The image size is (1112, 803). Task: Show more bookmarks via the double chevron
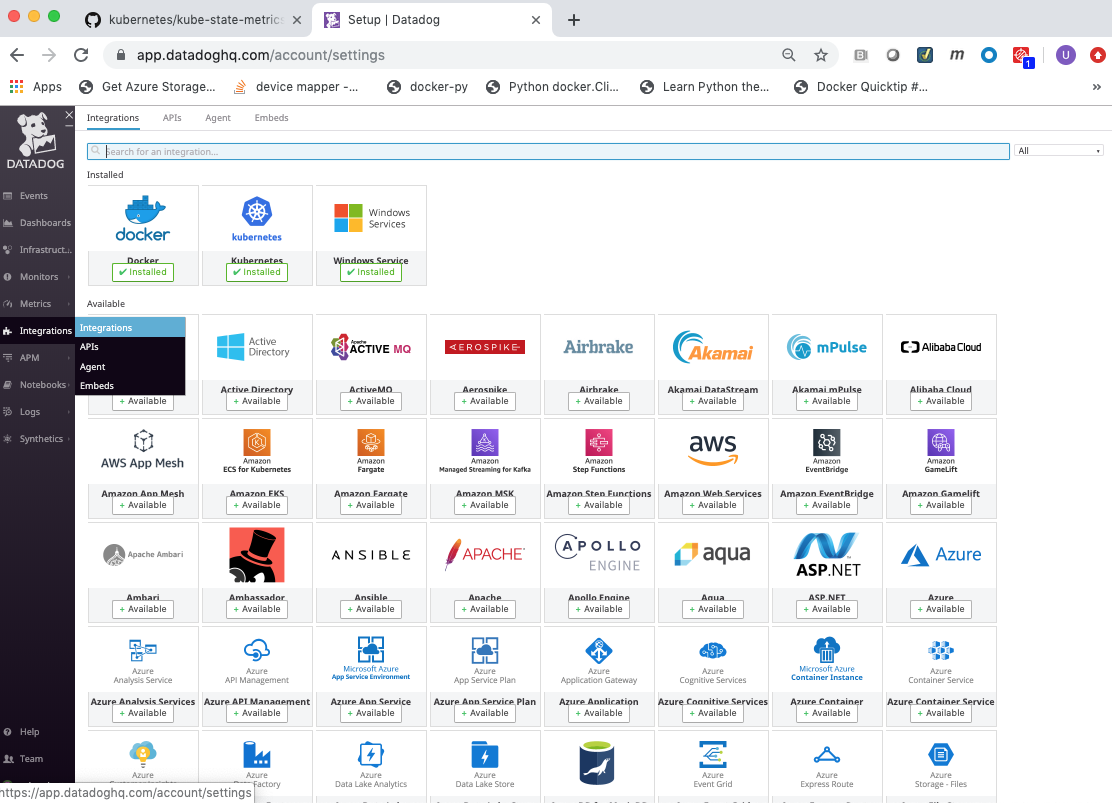(1096, 87)
